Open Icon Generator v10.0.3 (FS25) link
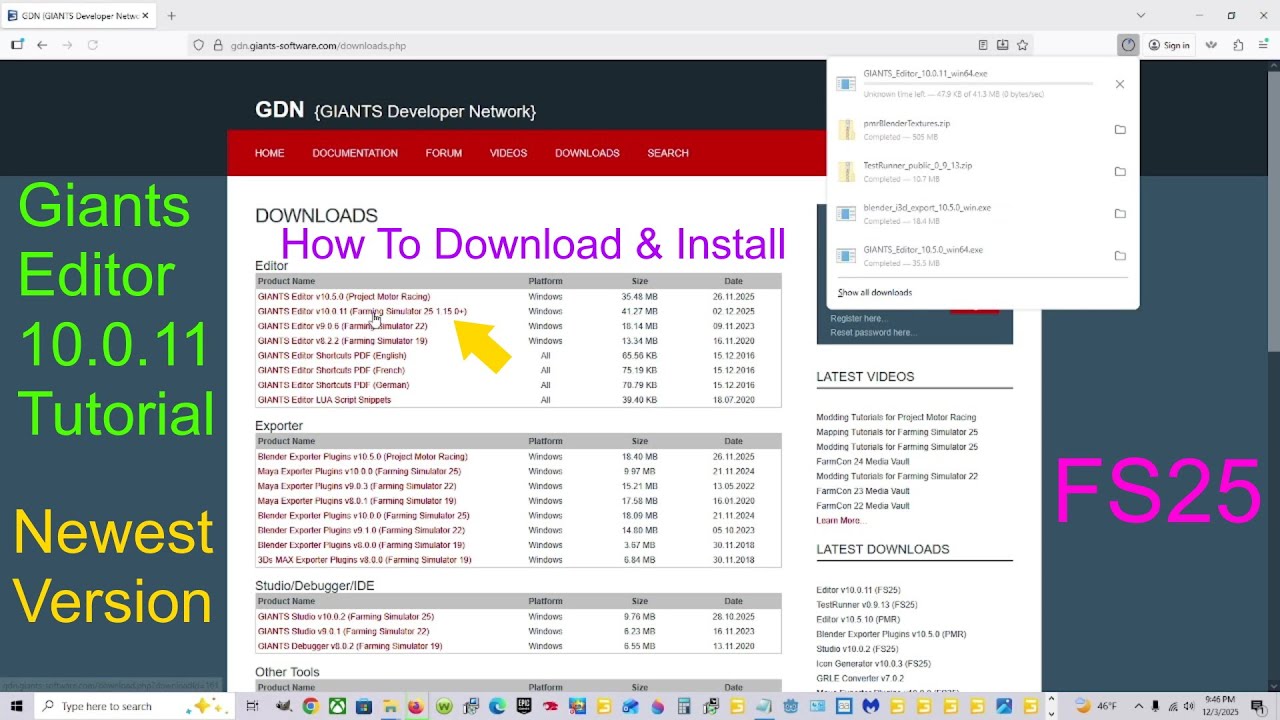1280x720 pixels. 873,663
